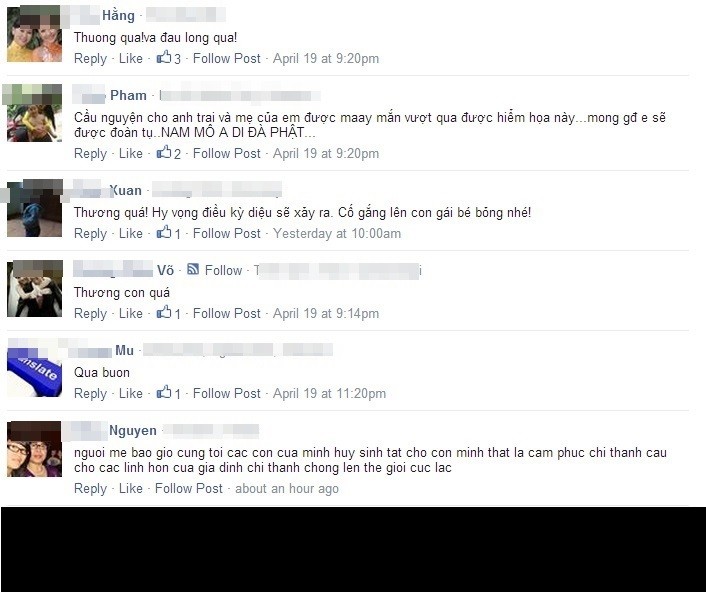Click the thumbs-up icon on Võ's comment
The image size is (706, 592).
click(x=164, y=312)
